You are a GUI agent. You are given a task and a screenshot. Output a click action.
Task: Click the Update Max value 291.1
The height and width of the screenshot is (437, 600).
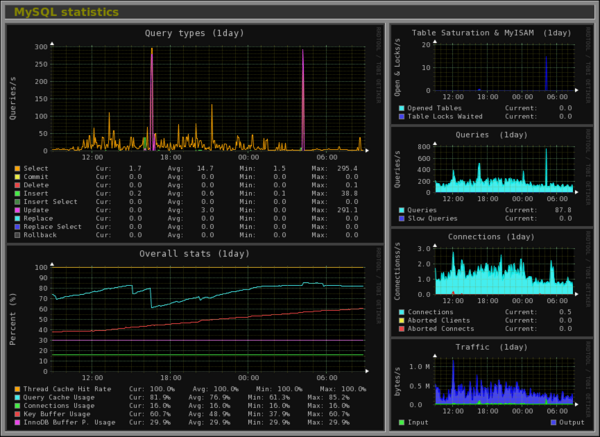click(347, 210)
